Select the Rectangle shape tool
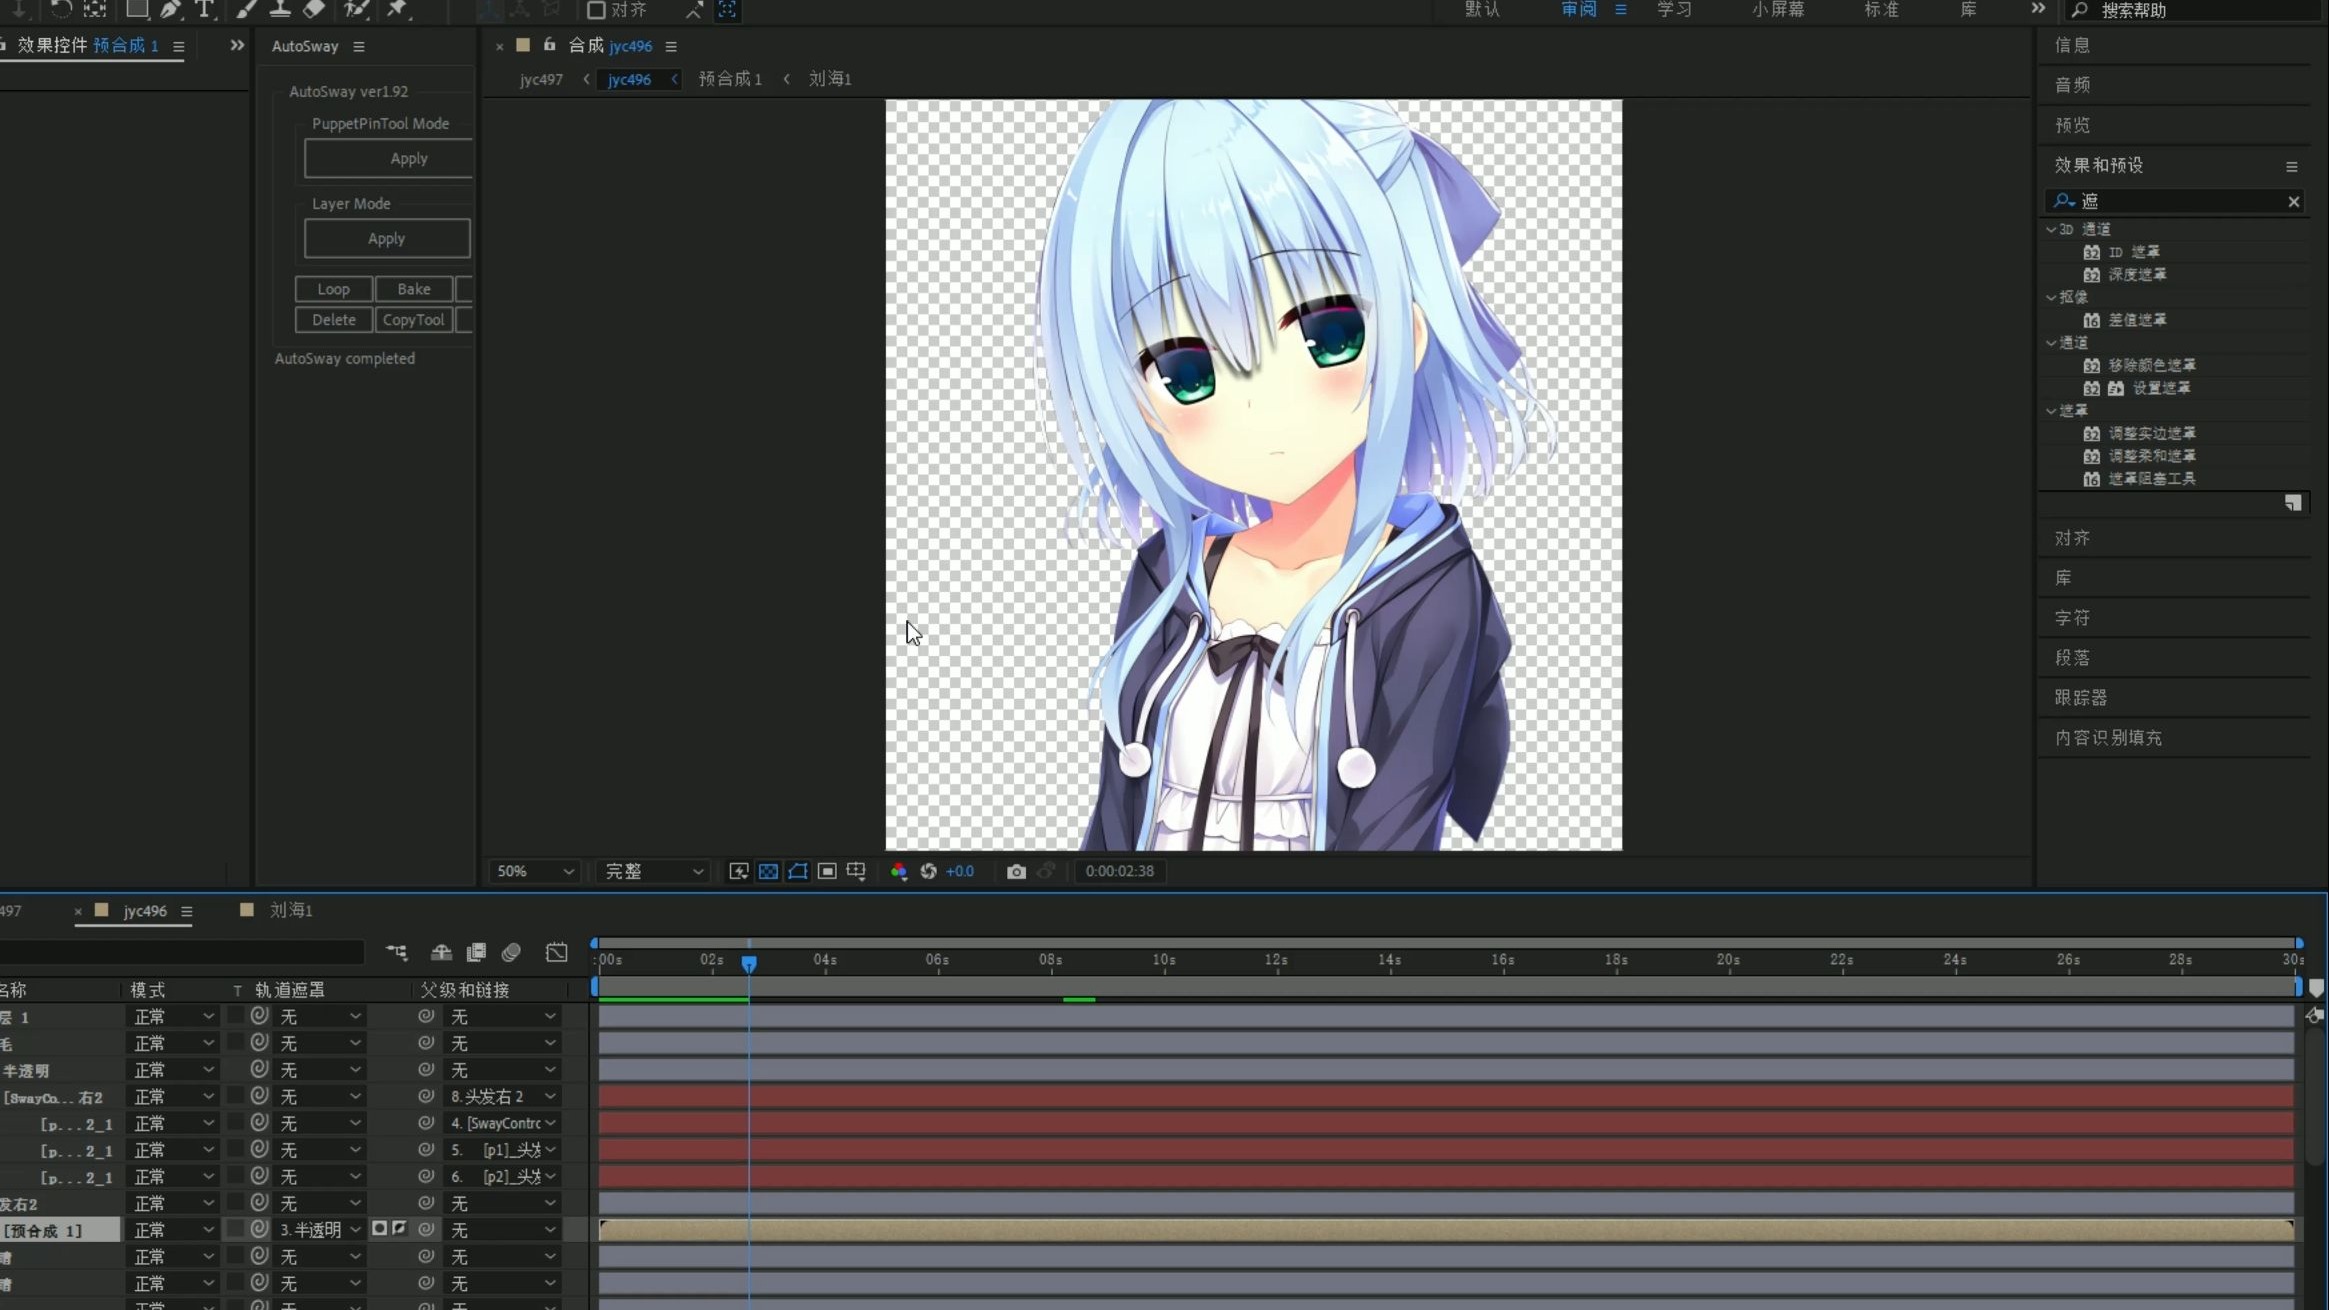 pyautogui.click(x=137, y=9)
